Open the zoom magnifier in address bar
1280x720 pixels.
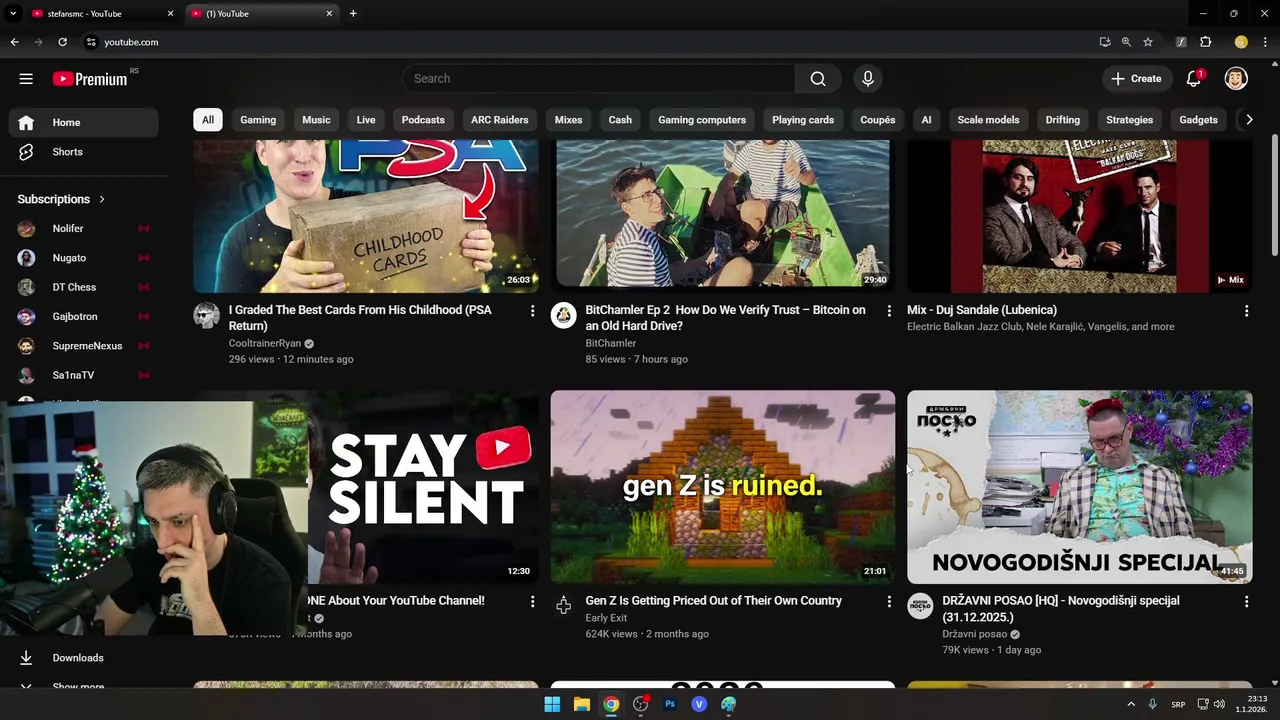coord(1126,42)
